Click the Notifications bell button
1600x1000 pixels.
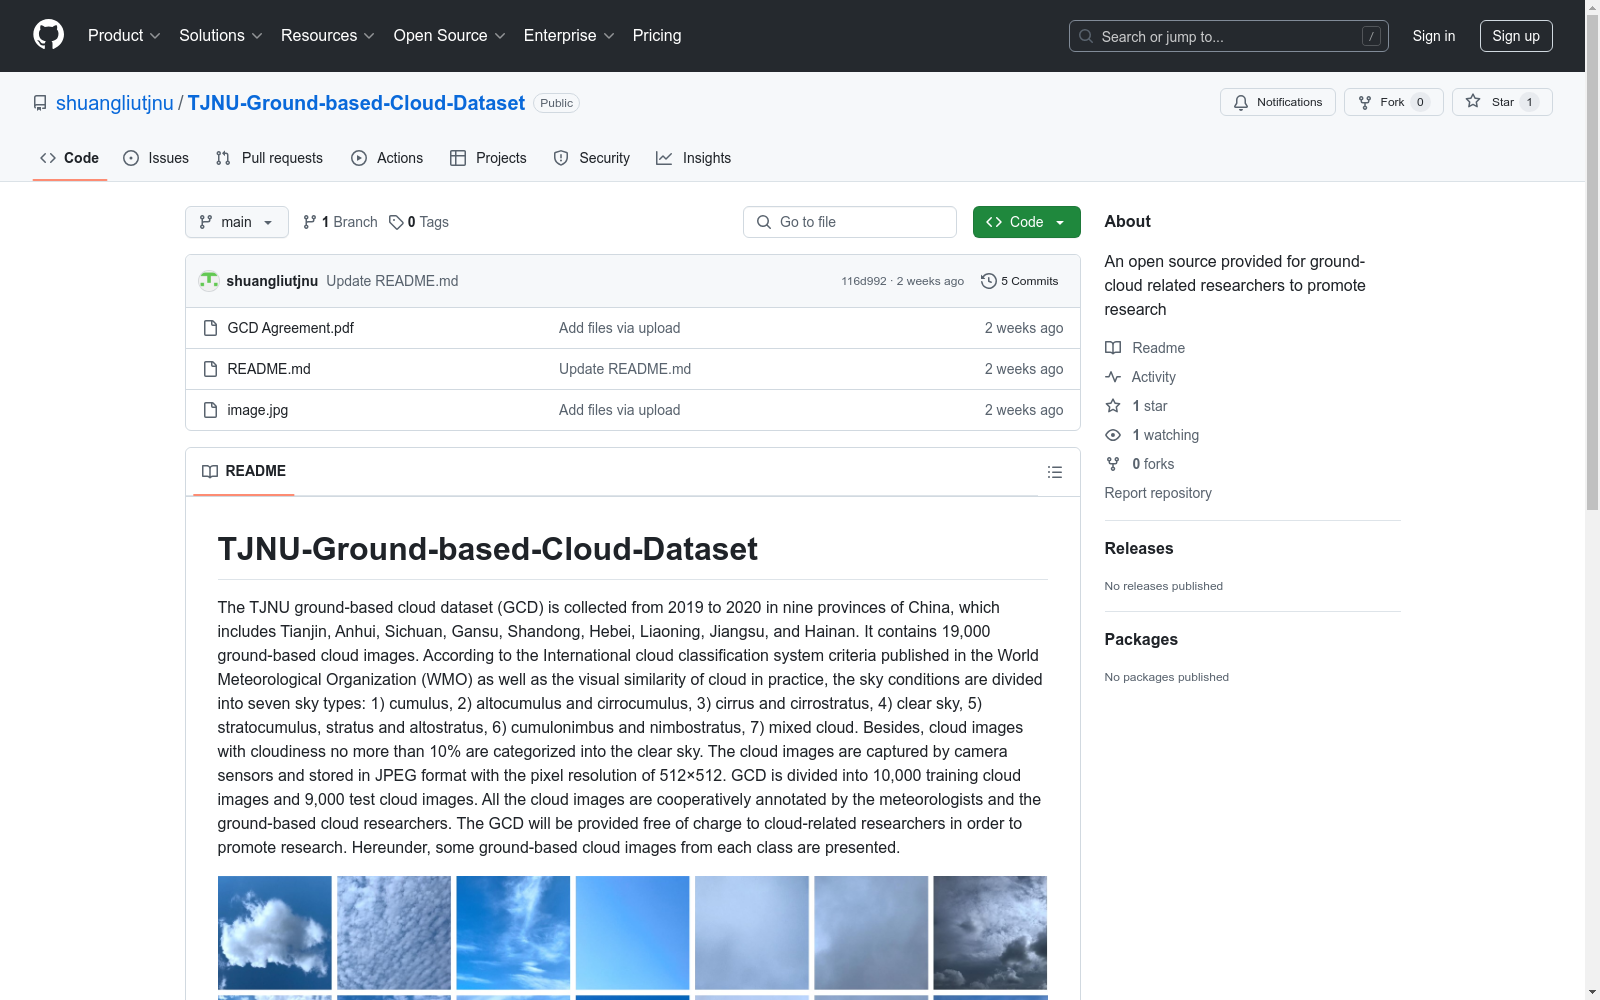point(1277,102)
